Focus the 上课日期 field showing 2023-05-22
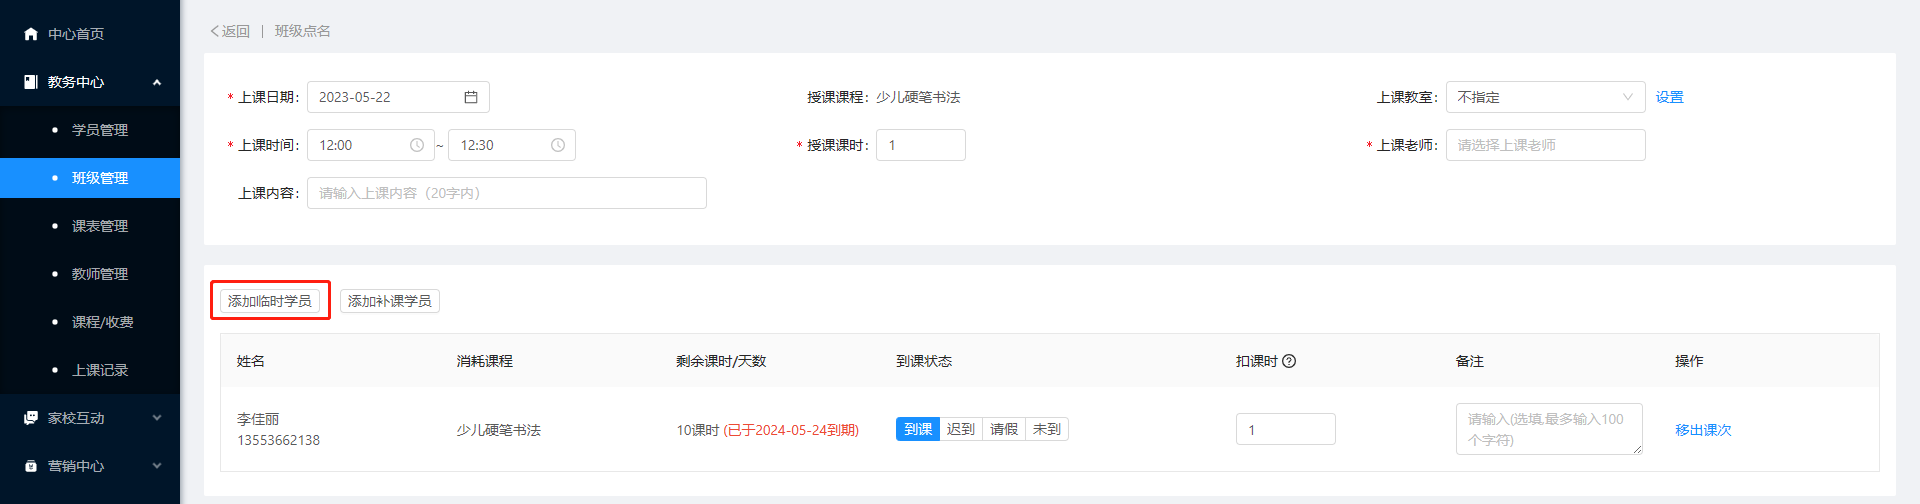The width and height of the screenshot is (1920, 504). [398, 97]
